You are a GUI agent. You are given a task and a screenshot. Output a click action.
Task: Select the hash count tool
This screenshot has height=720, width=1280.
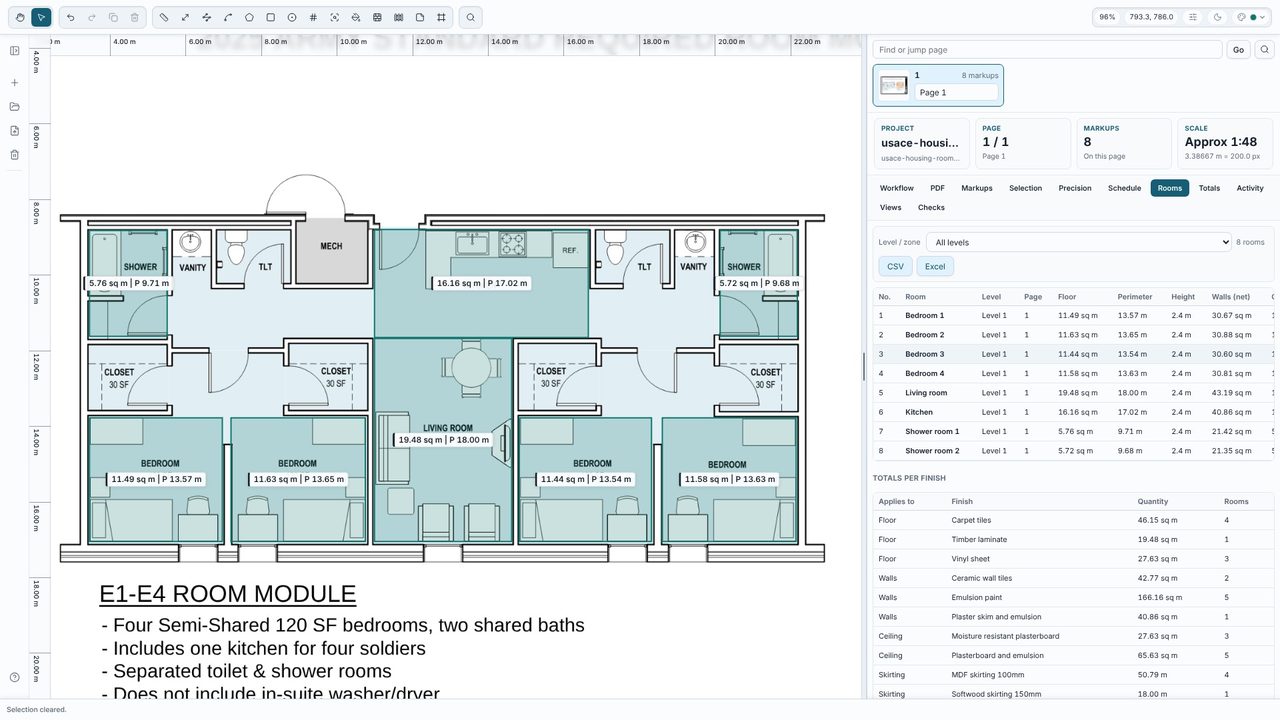pos(313,17)
